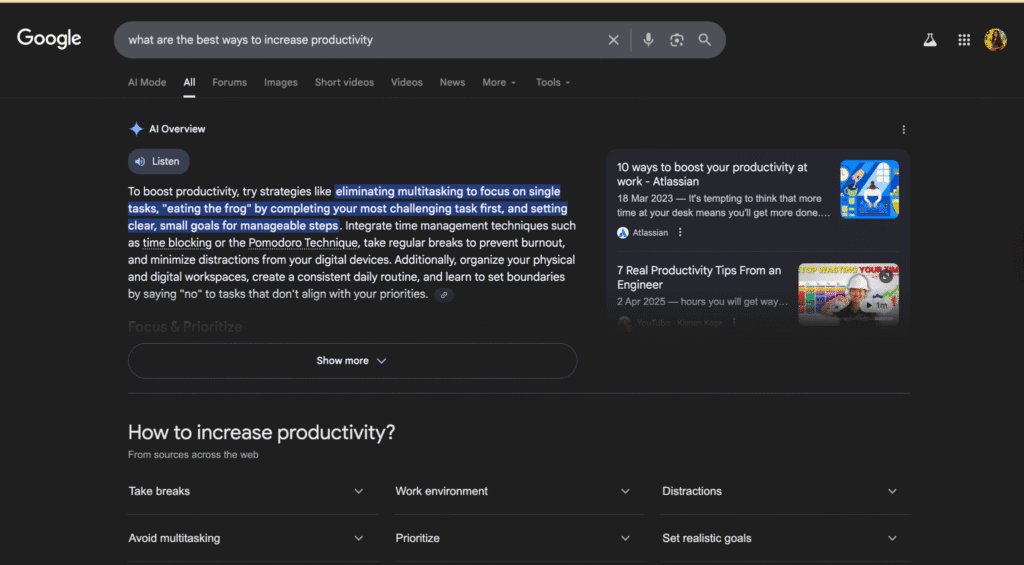The height and width of the screenshot is (565, 1024).
Task: Switch to AI Mode tab
Action: click(x=147, y=82)
